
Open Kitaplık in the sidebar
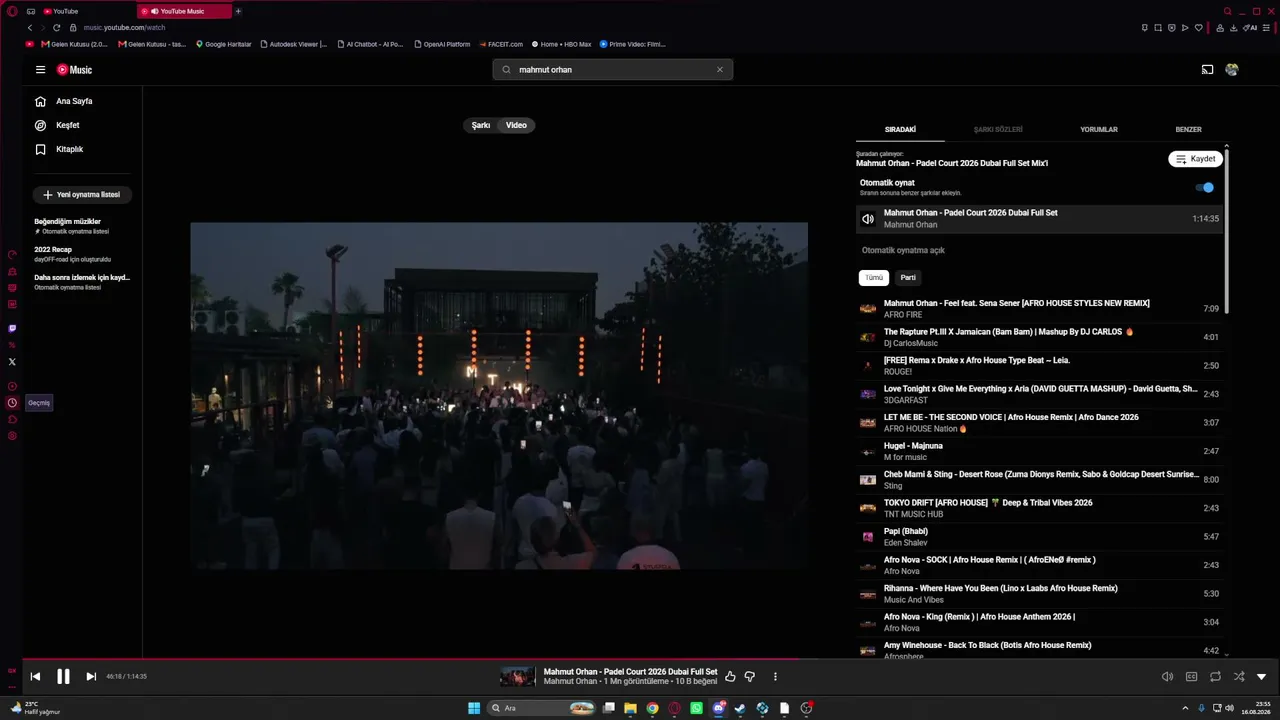tap(82, 149)
